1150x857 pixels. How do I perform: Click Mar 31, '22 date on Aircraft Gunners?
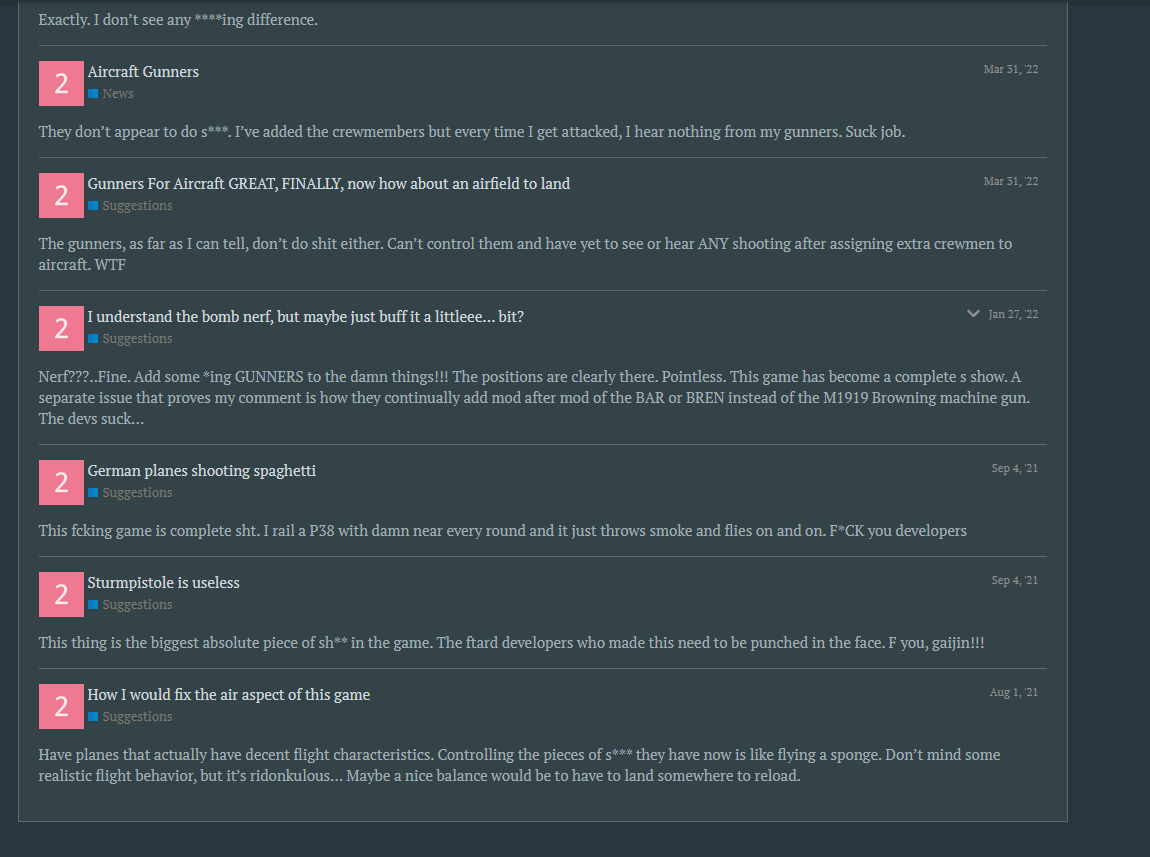coord(1010,70)
